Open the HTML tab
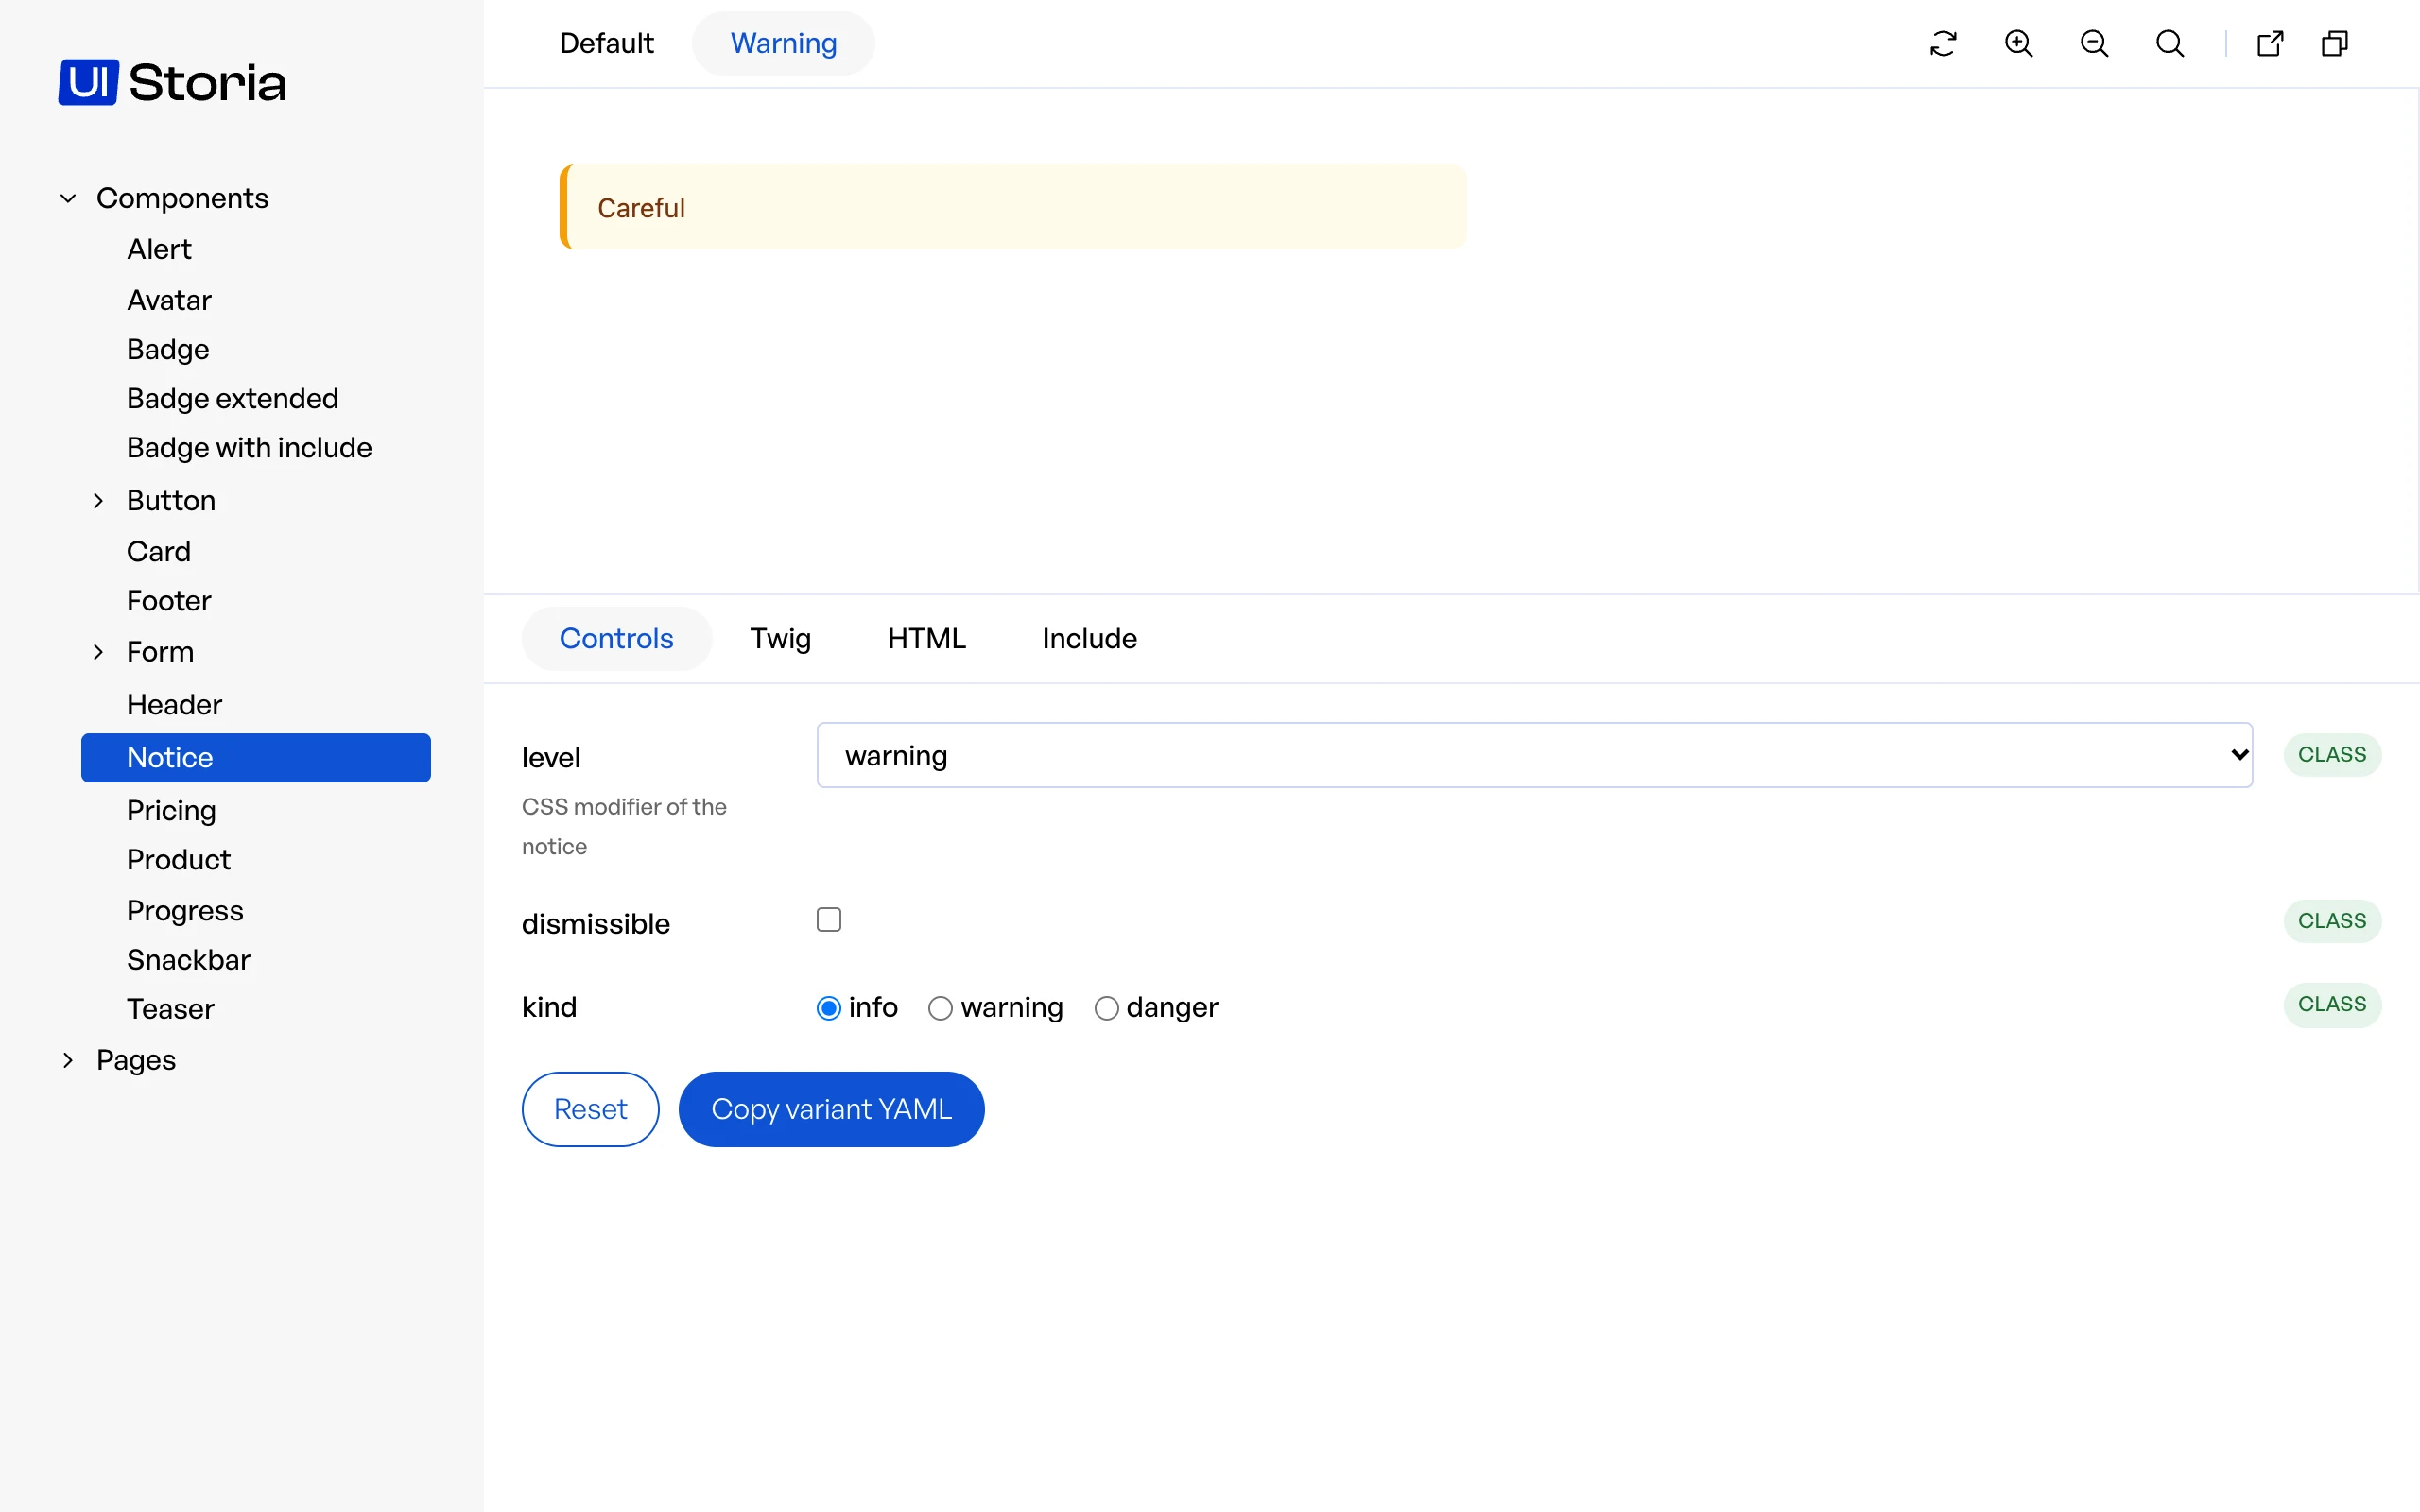 [x=926, y=639]
